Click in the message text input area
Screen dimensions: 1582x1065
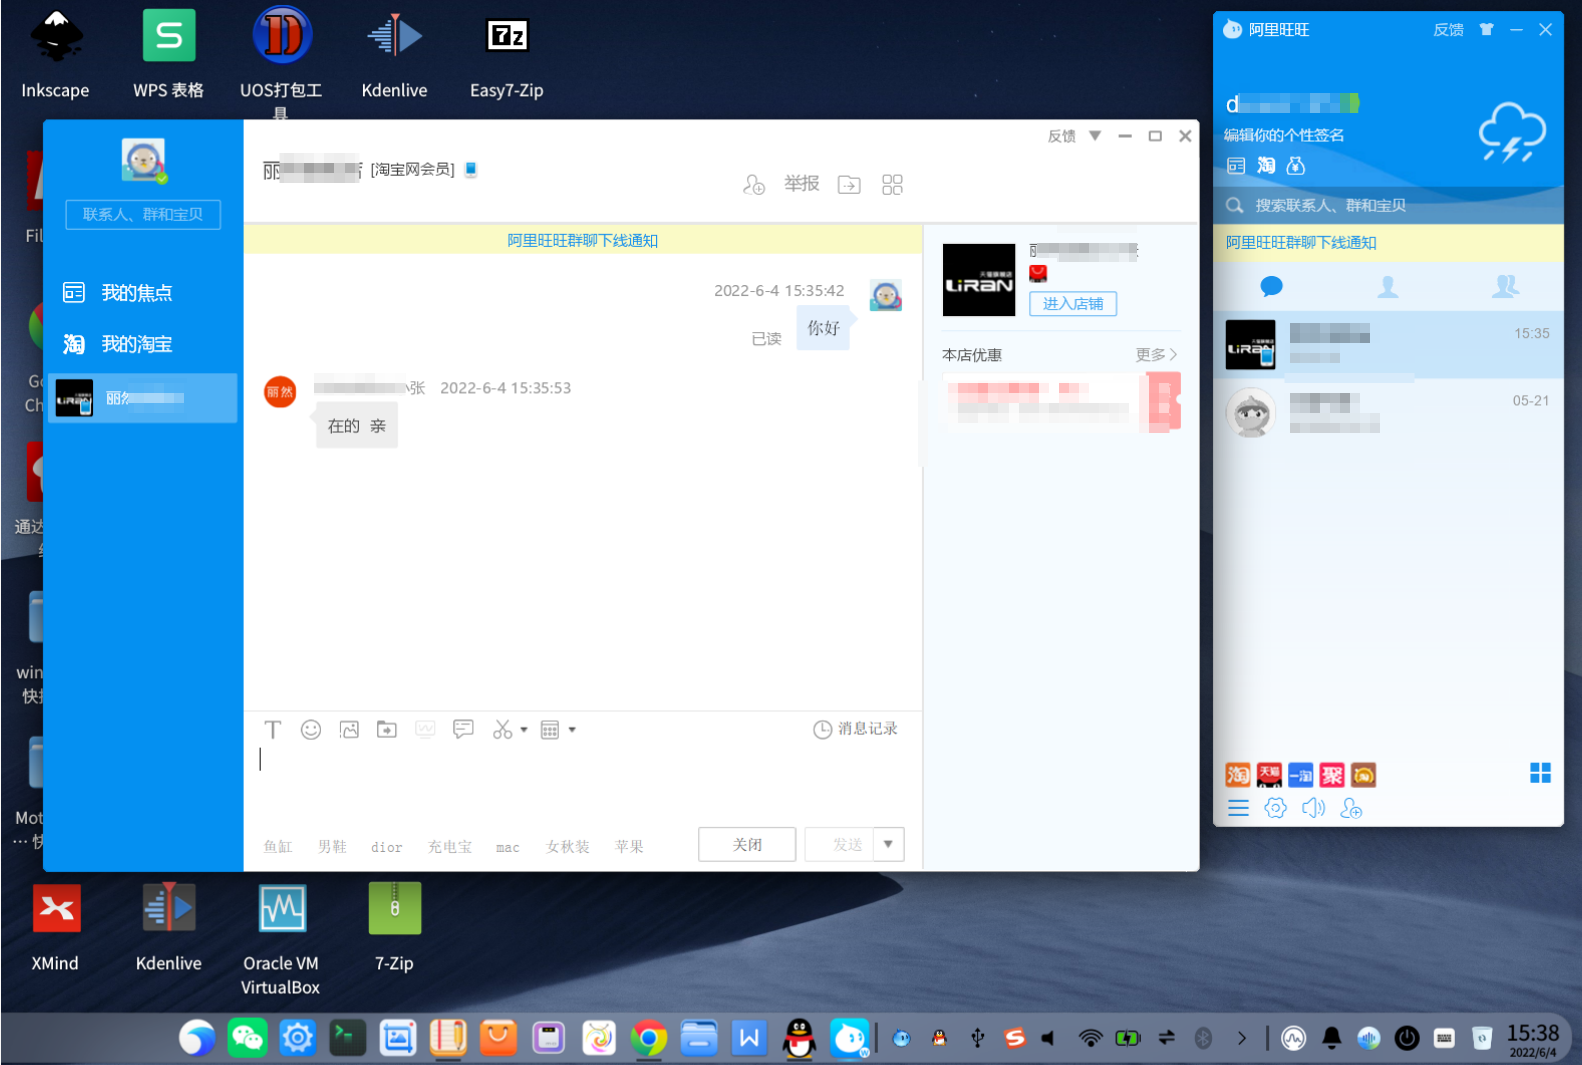point(582,785)
